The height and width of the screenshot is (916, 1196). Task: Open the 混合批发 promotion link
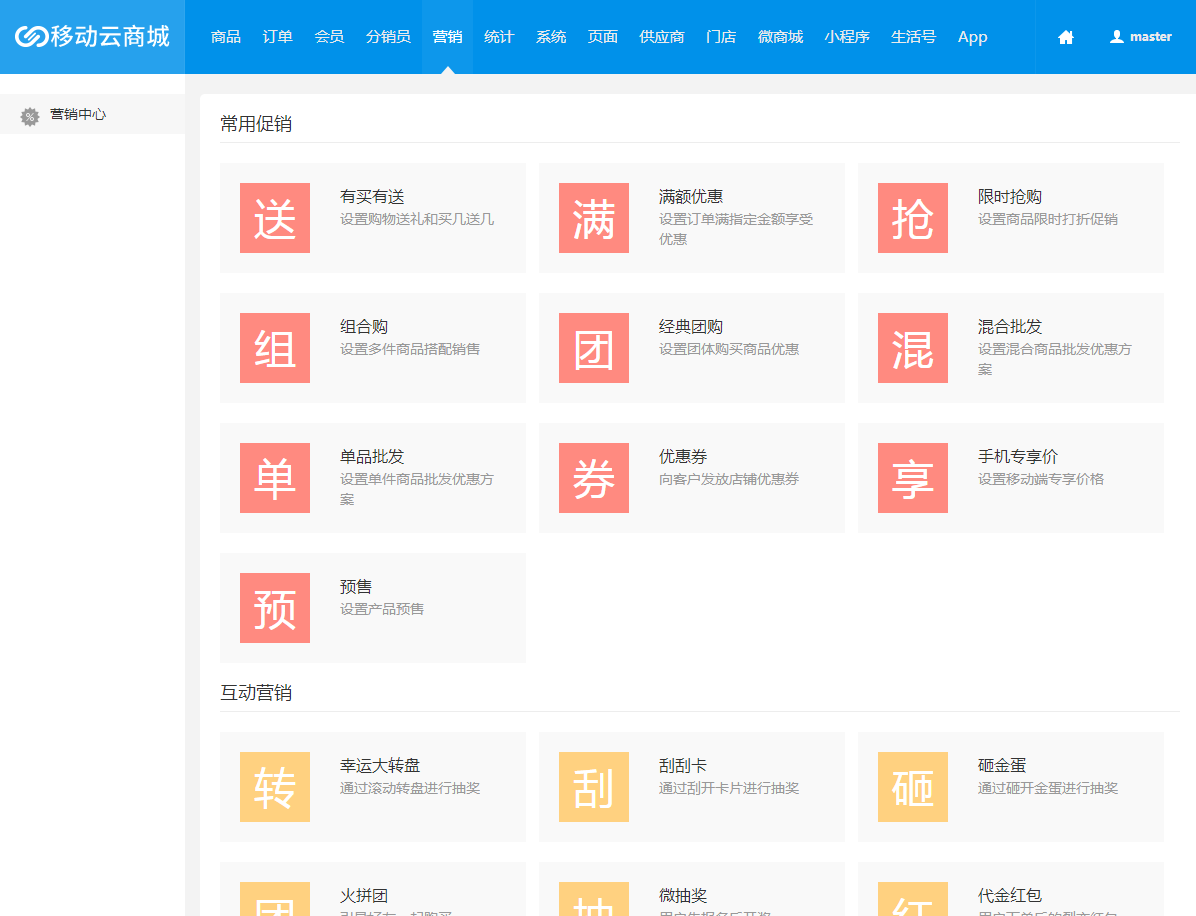tap(1009, 327)
